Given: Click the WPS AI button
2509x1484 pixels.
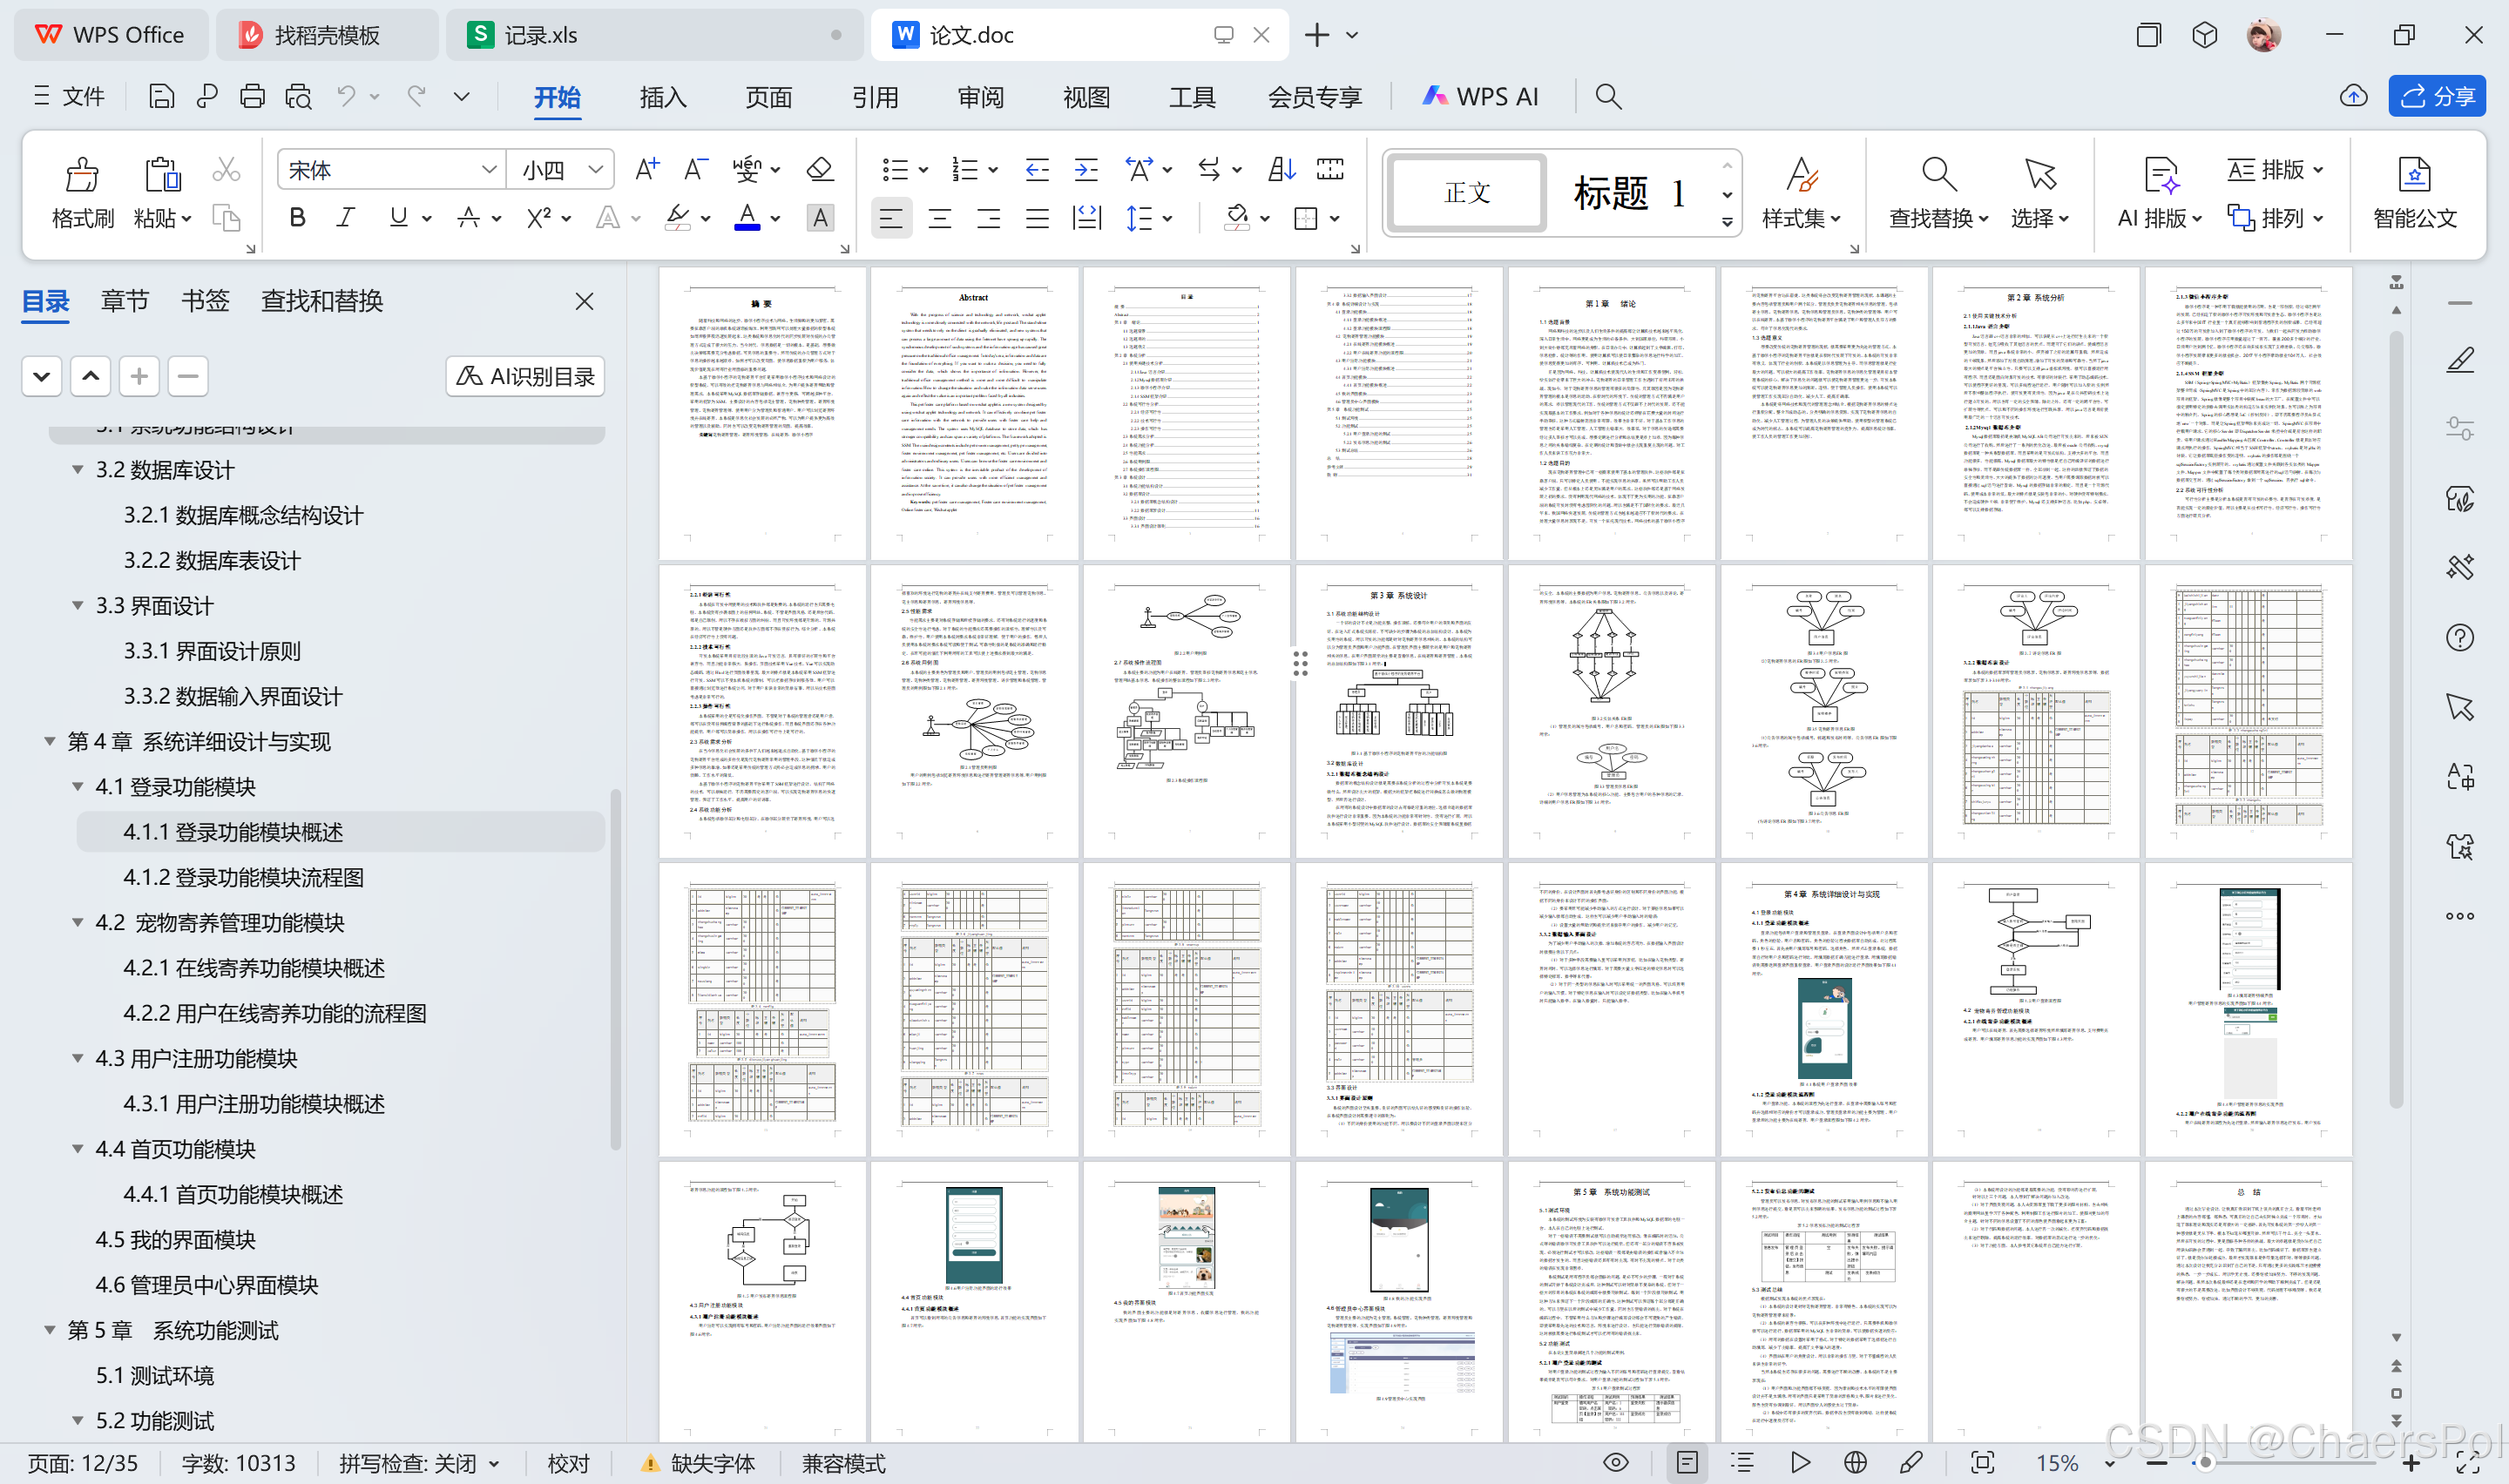Looking at the screenshot, I should click(x=1481, y=96).
